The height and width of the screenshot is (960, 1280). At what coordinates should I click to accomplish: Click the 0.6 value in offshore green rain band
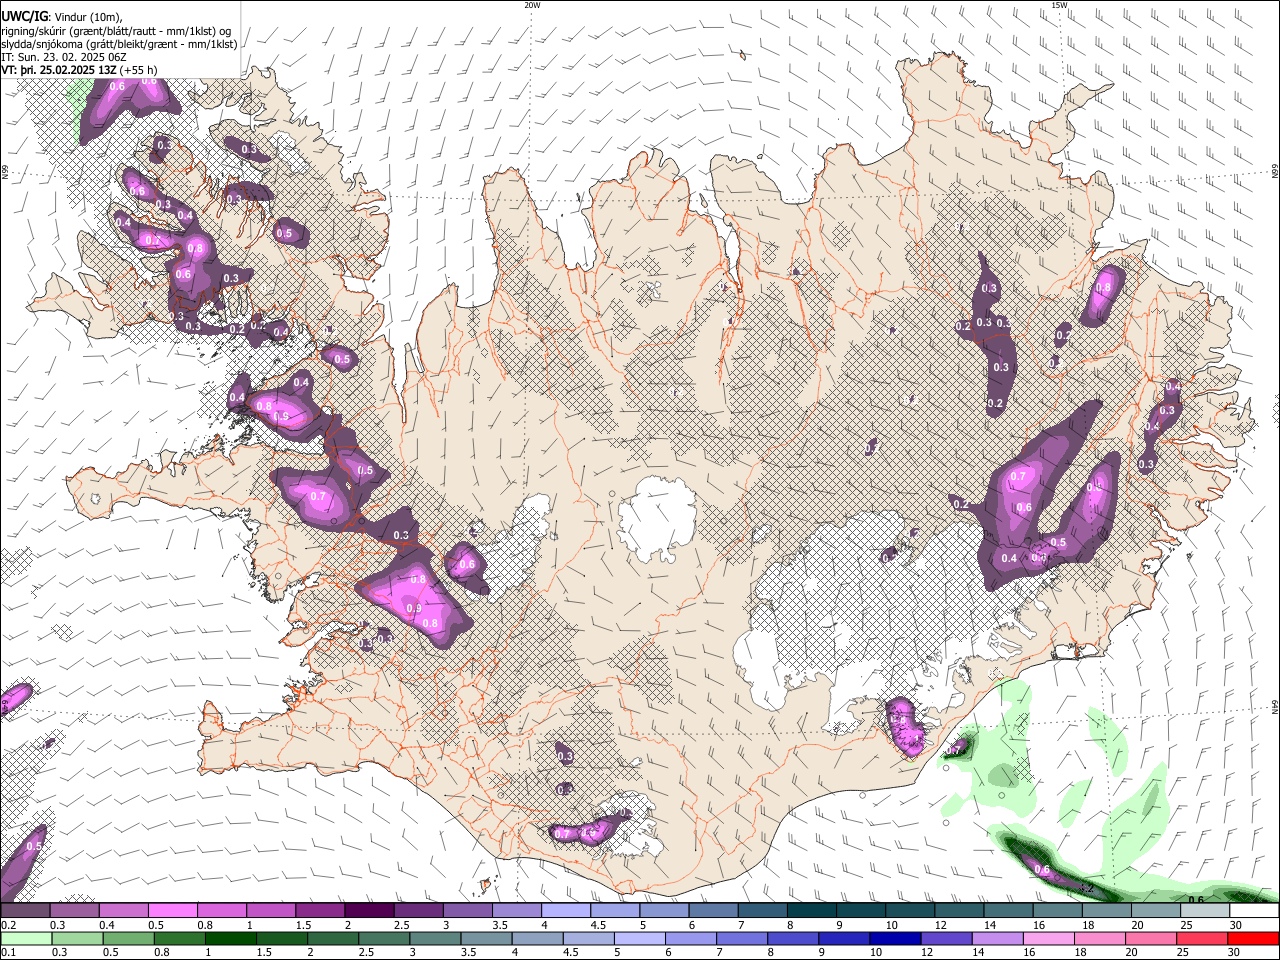coord(1042,870)
